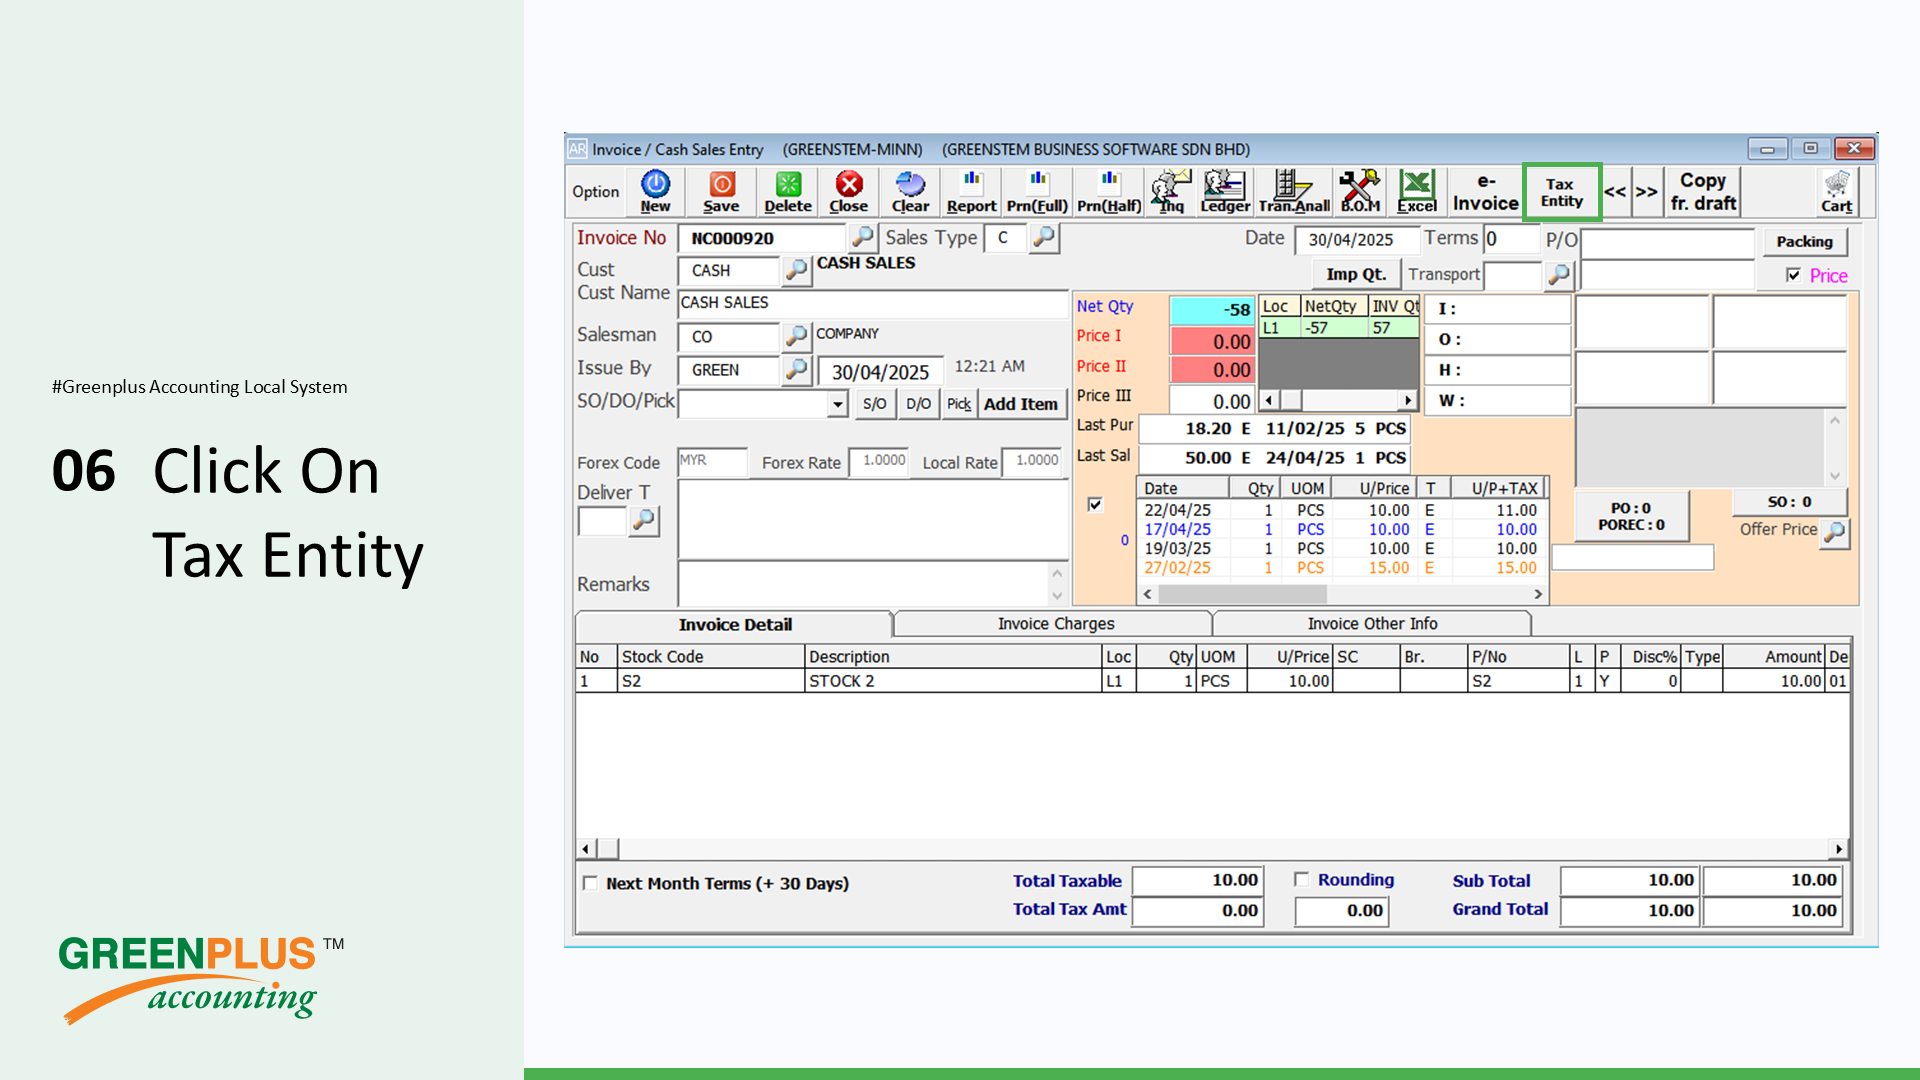The image size is (1920, 1080).
Task: Click the Copy fr. draft button
Action: coord(1703,192)
